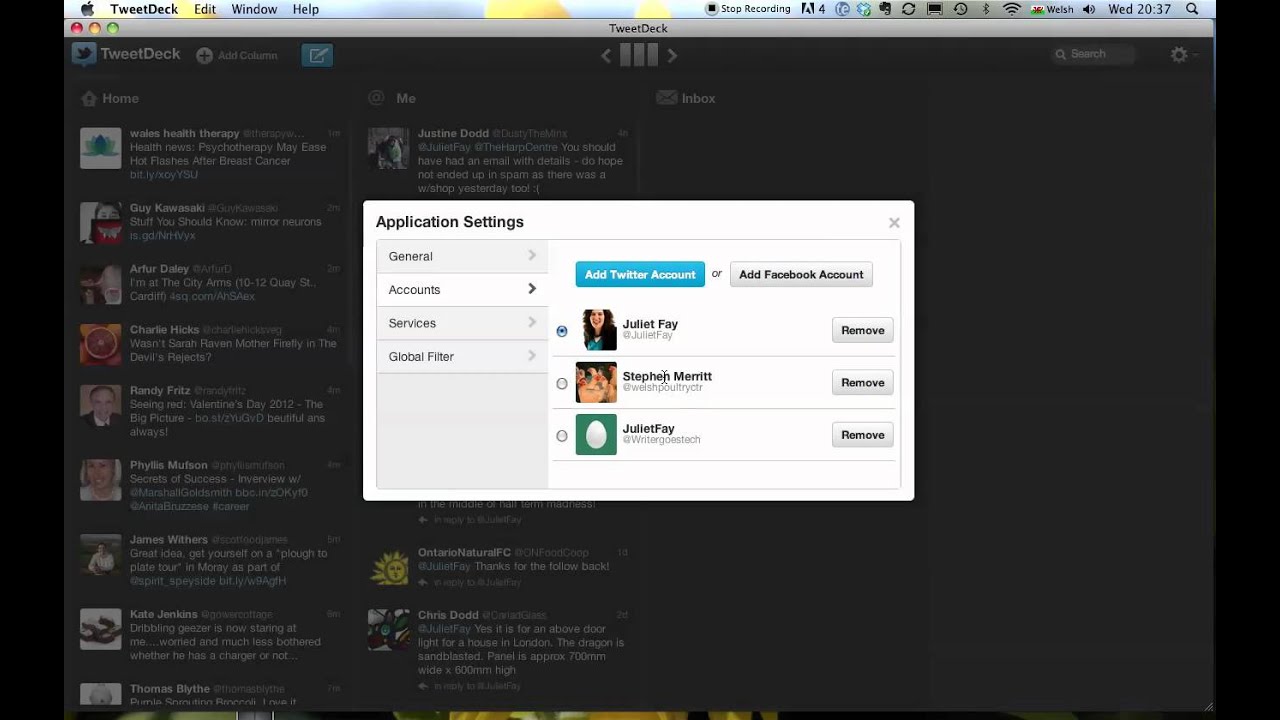Click Add Twitter Account button

tap(640, 274)
